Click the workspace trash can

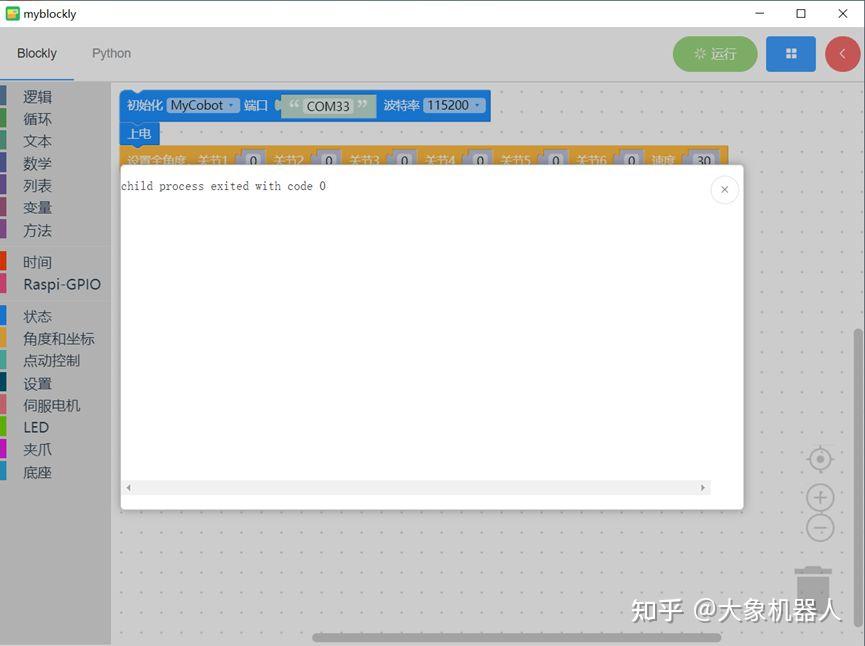tap(813, 580)
